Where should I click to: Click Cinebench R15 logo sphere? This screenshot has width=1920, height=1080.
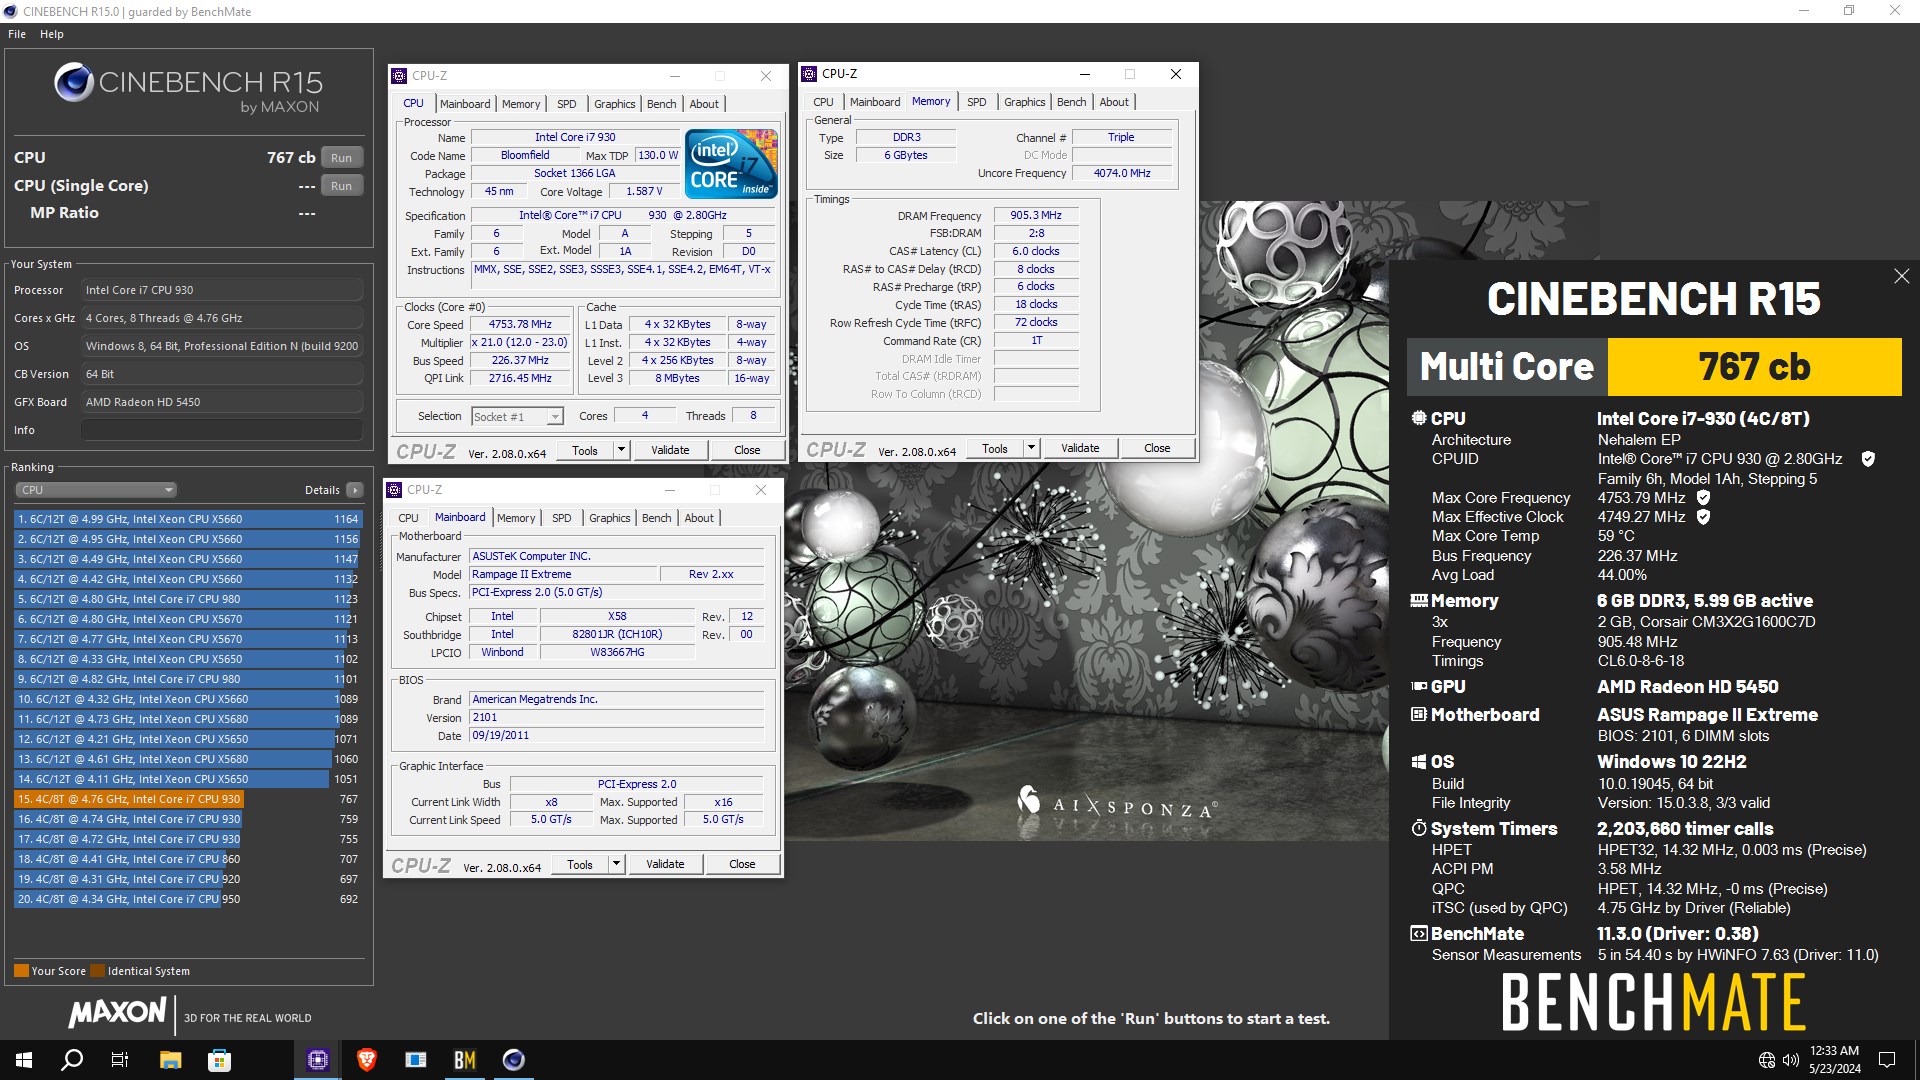73,82
